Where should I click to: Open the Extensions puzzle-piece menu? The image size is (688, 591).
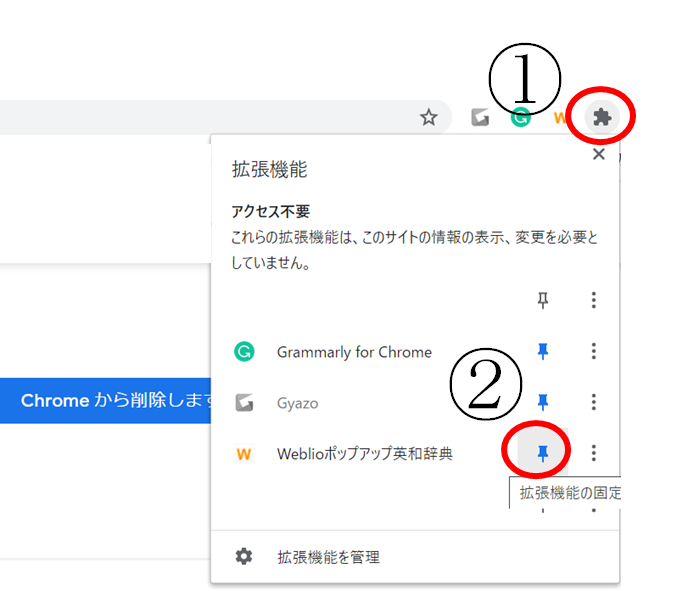pos(602,117)
